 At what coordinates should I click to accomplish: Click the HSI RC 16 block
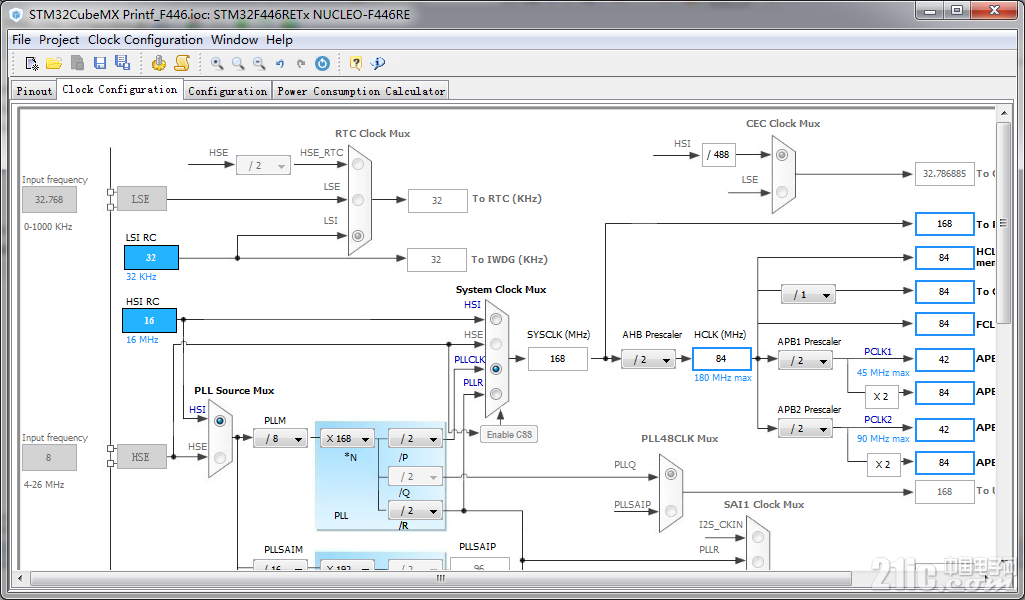[x=149, y=320]
